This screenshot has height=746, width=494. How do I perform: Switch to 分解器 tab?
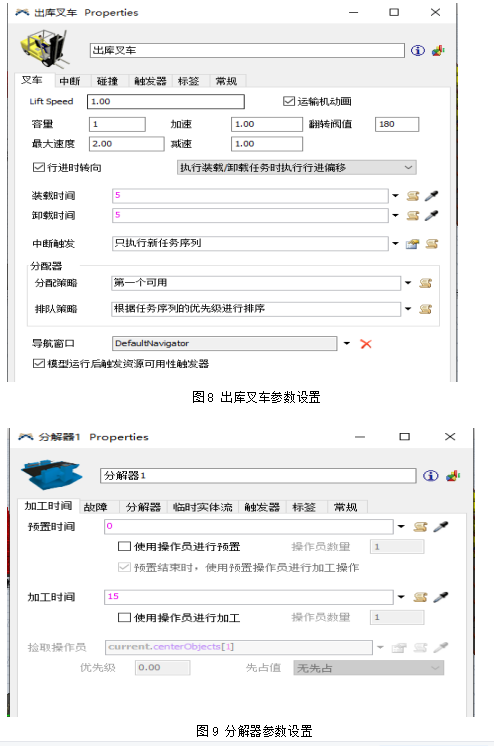click(x=143, y=507)
